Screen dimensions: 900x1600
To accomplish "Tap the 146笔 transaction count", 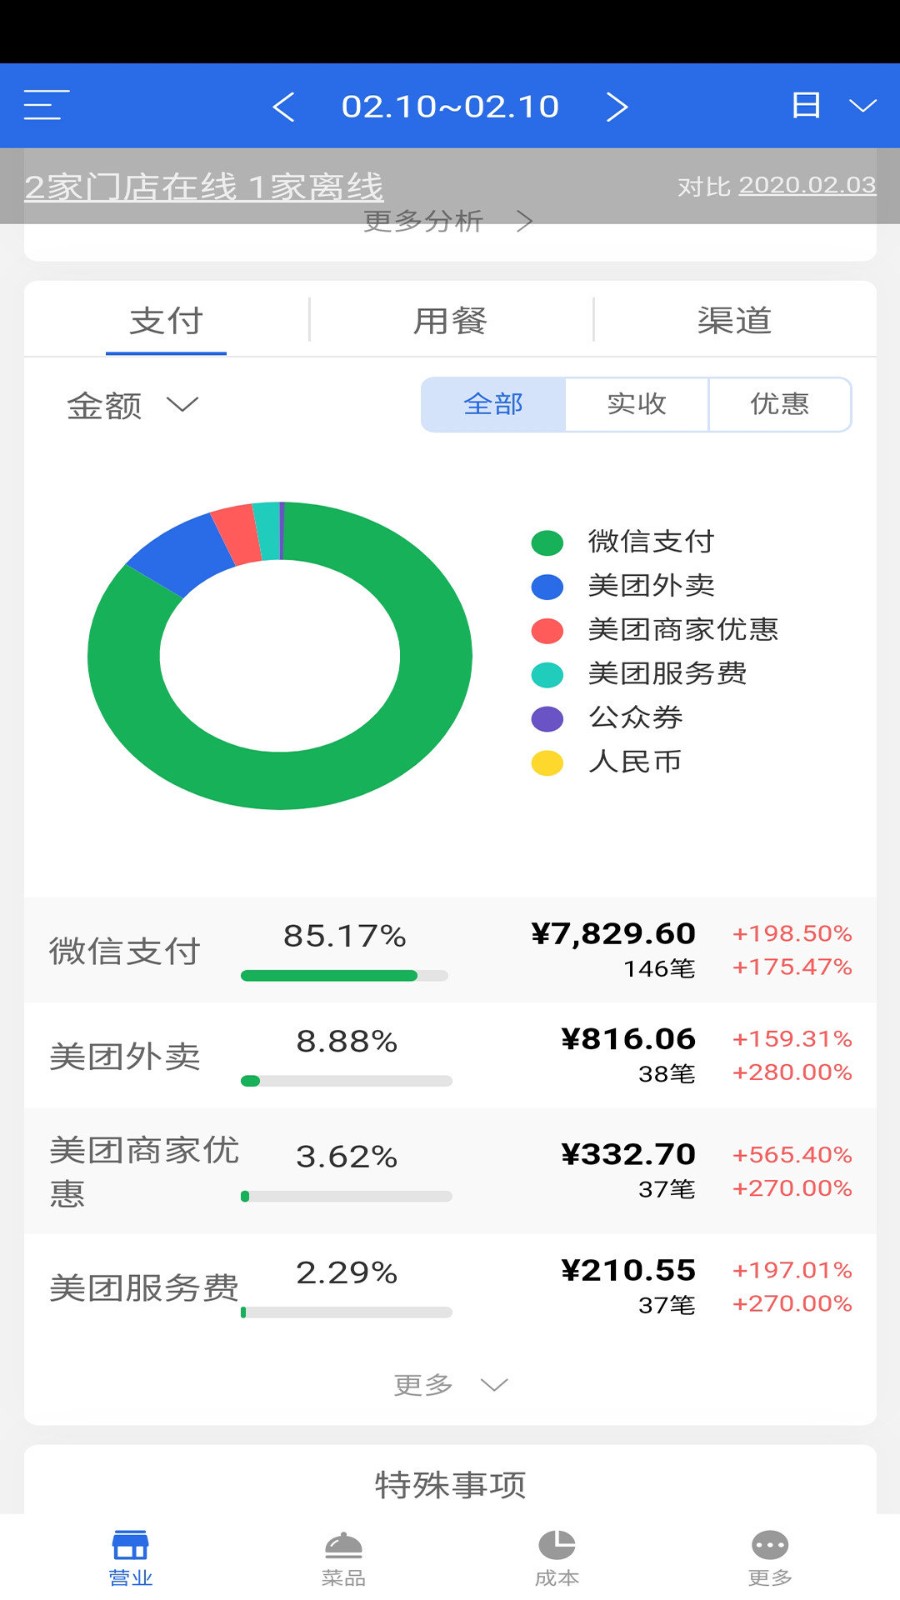I will point(659,969).
